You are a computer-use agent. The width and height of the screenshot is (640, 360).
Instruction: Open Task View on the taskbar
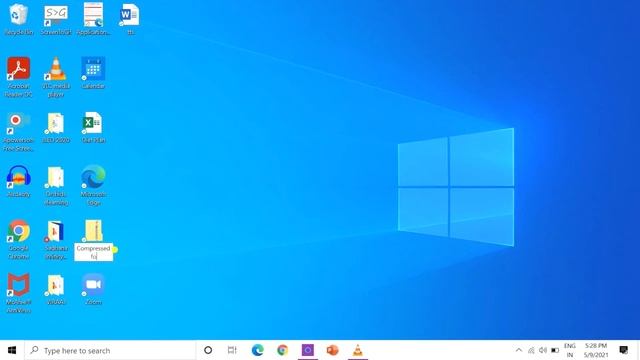tap(232, 350)
